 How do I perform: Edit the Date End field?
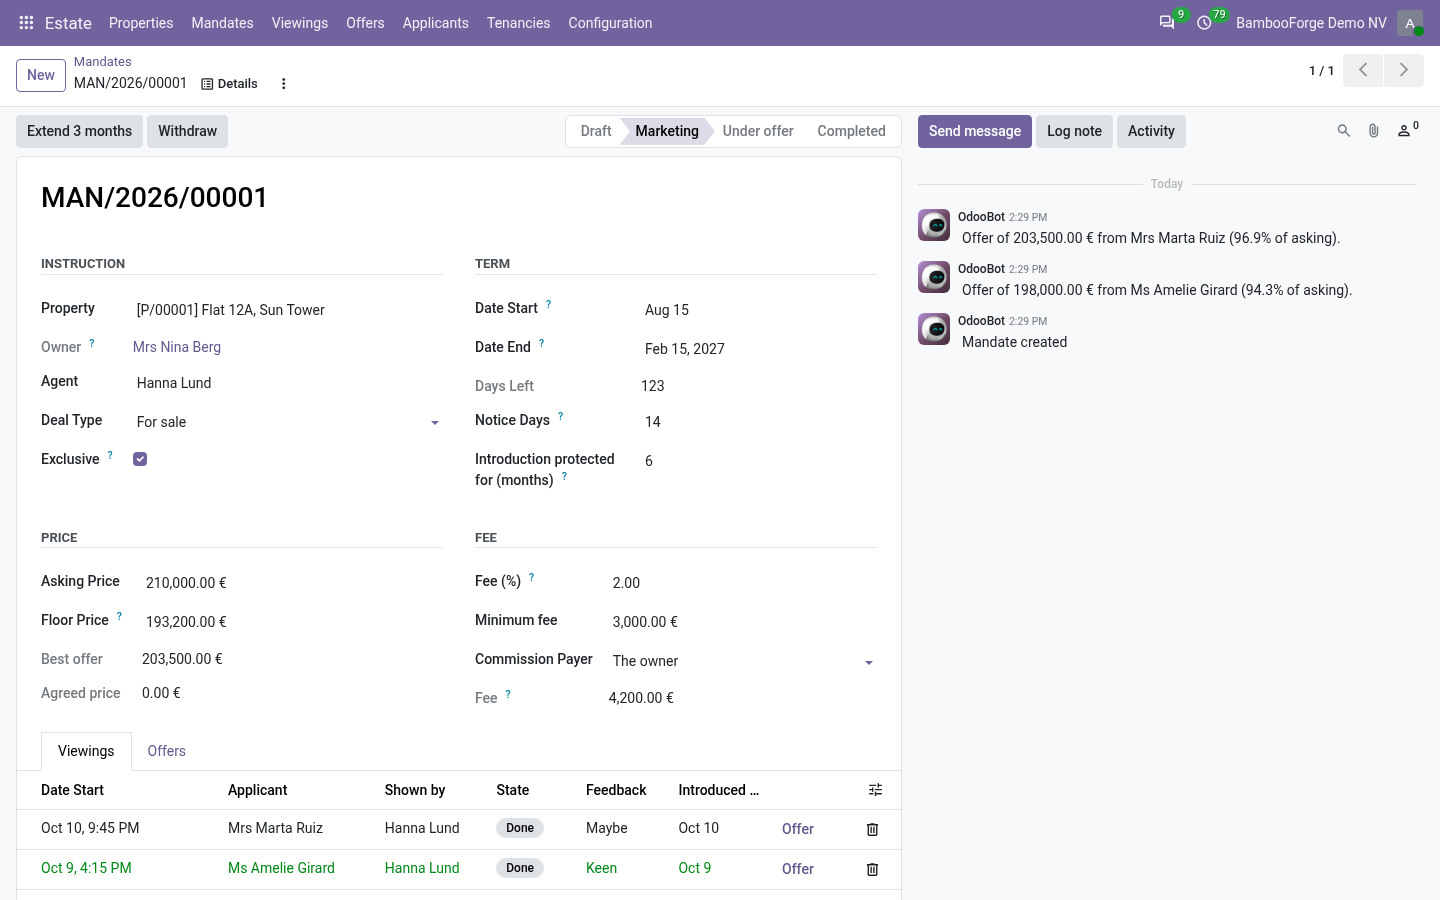coord(758,349)
